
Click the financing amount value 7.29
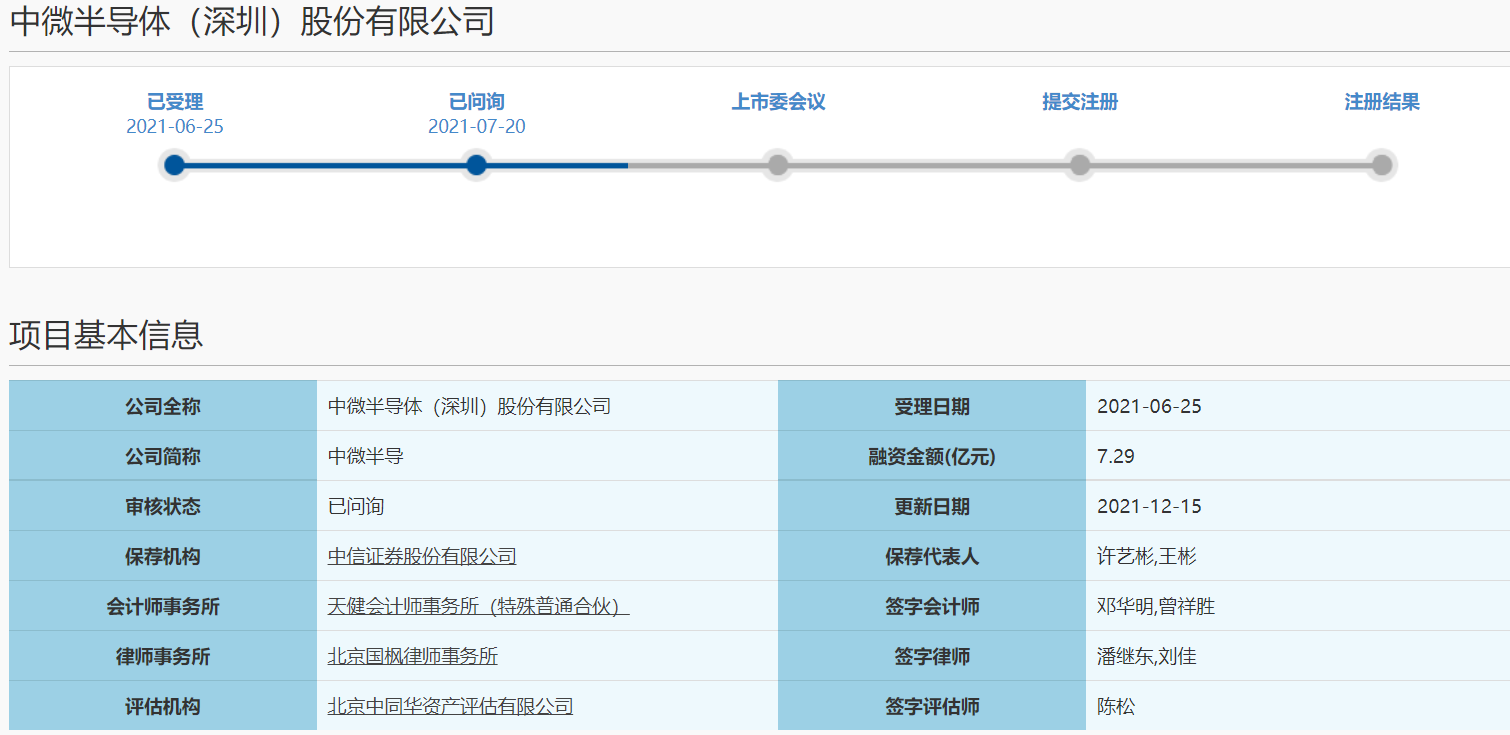pyautogui.click(x=1116, y=457)
